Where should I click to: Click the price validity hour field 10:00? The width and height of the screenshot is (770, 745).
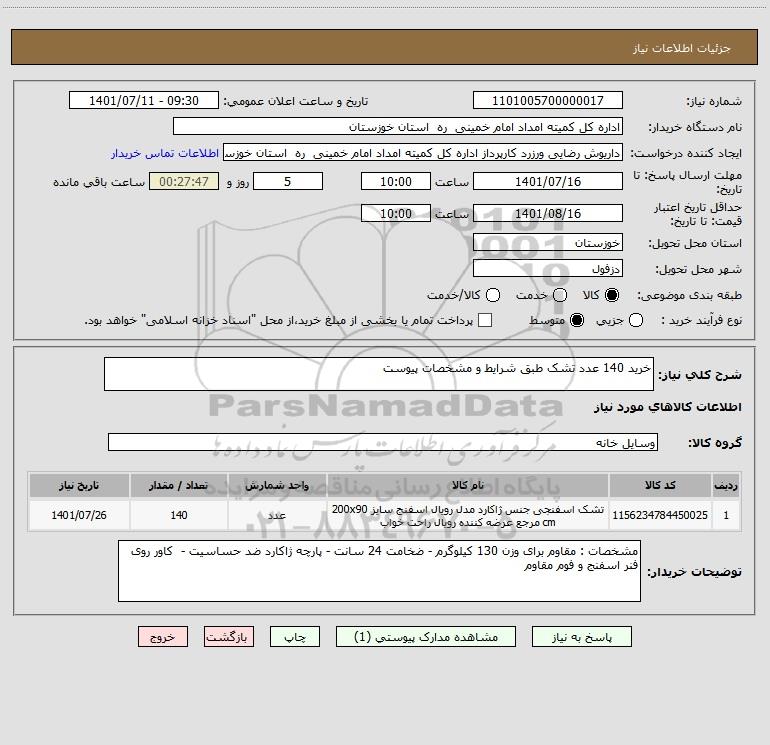(x=396, y=213)
